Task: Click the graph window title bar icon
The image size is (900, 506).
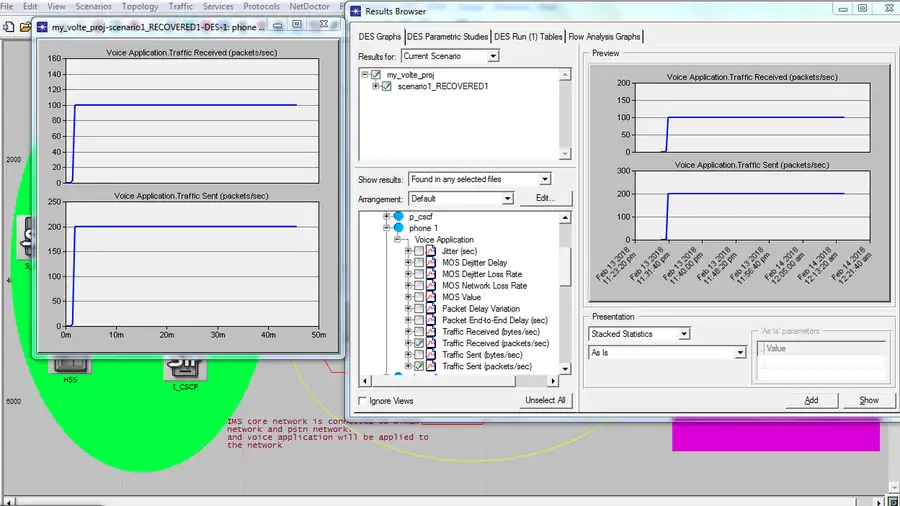Action: [42, 26]
